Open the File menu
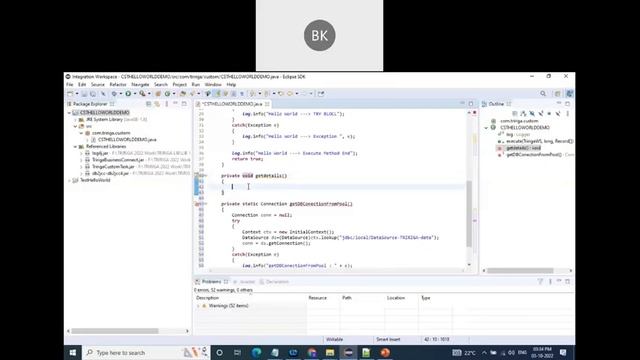This screenshot has width=640, height=360. [x=70, y=84]
